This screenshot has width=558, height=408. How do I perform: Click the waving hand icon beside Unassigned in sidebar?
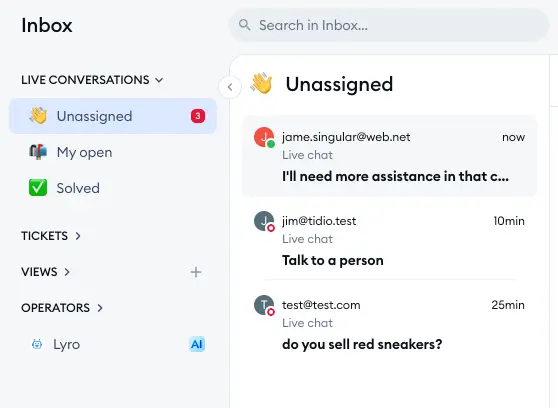coord(38,116)
